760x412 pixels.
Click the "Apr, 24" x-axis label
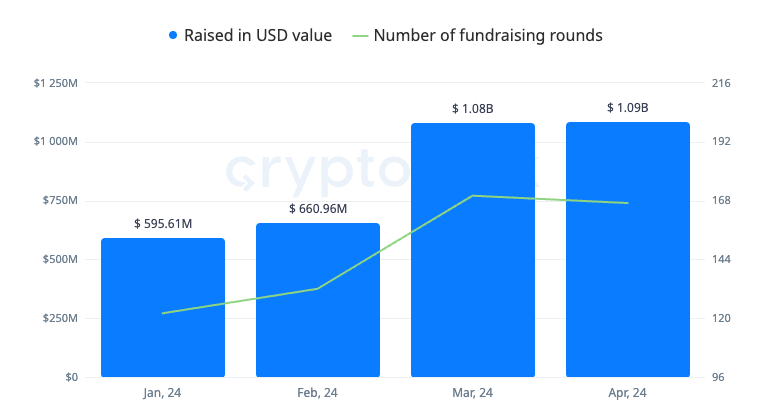[628, 393]
